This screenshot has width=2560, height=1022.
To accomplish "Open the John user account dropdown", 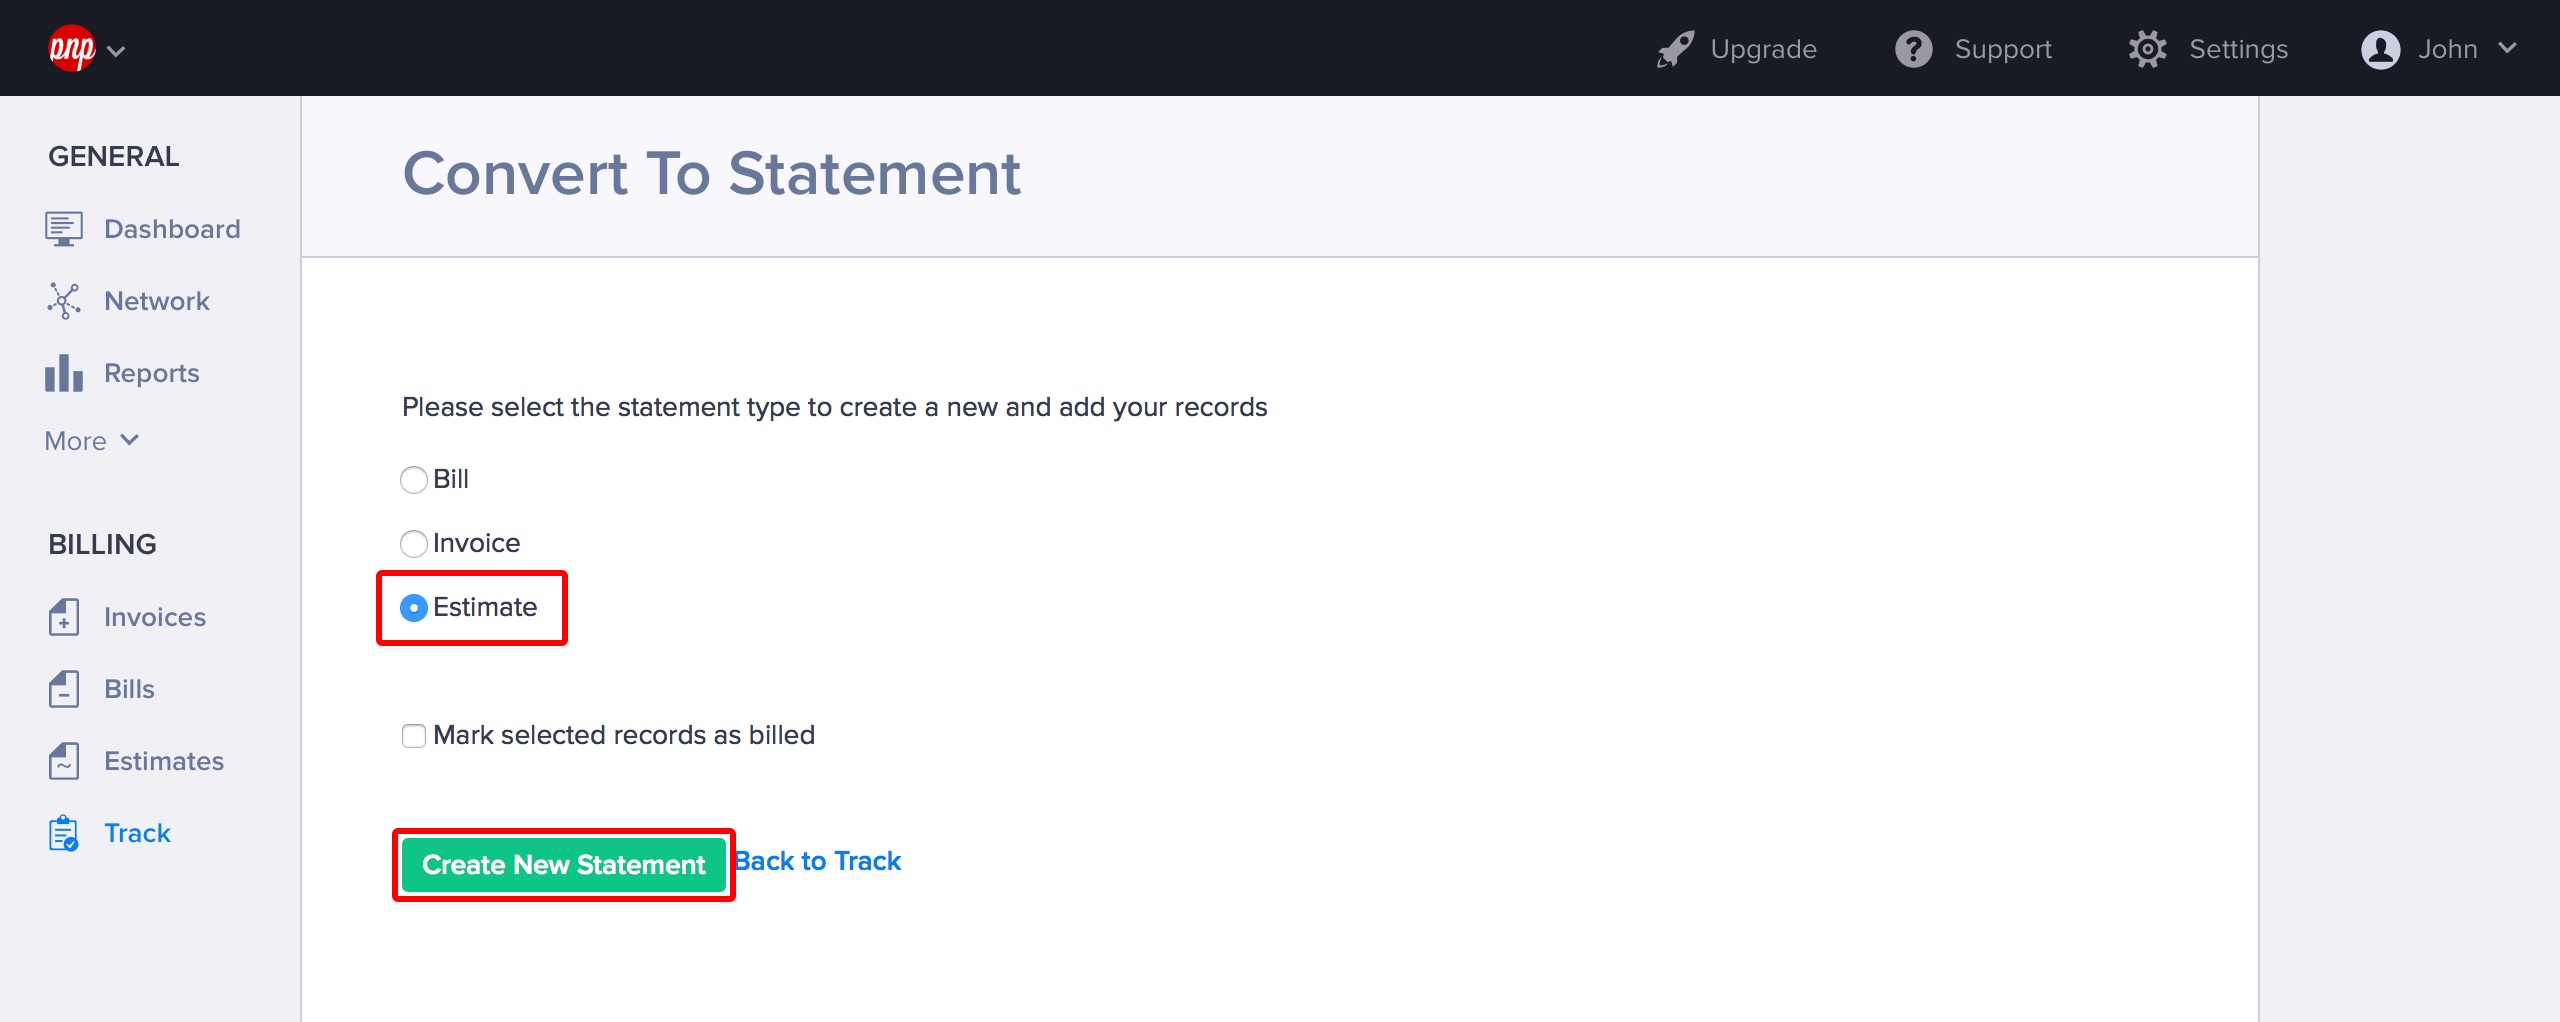I will click(x=2438, y=49).
